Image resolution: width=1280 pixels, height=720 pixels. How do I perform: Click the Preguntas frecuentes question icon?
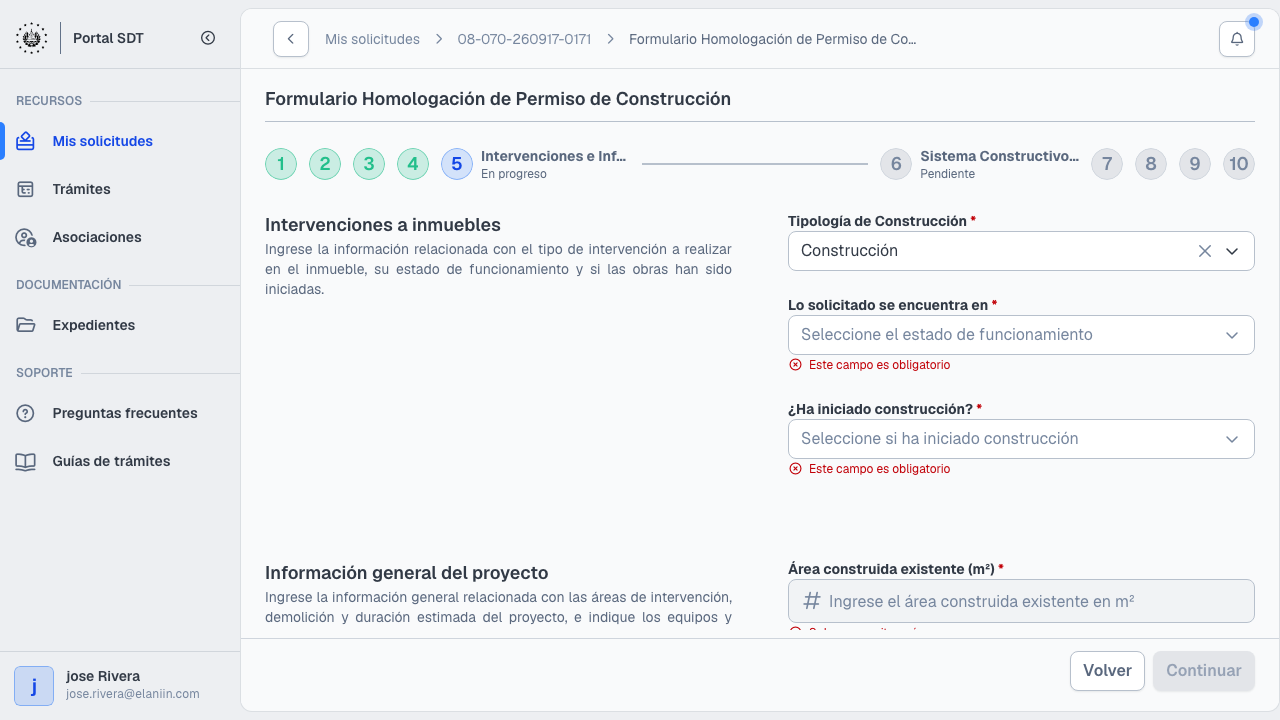(26, 413)
